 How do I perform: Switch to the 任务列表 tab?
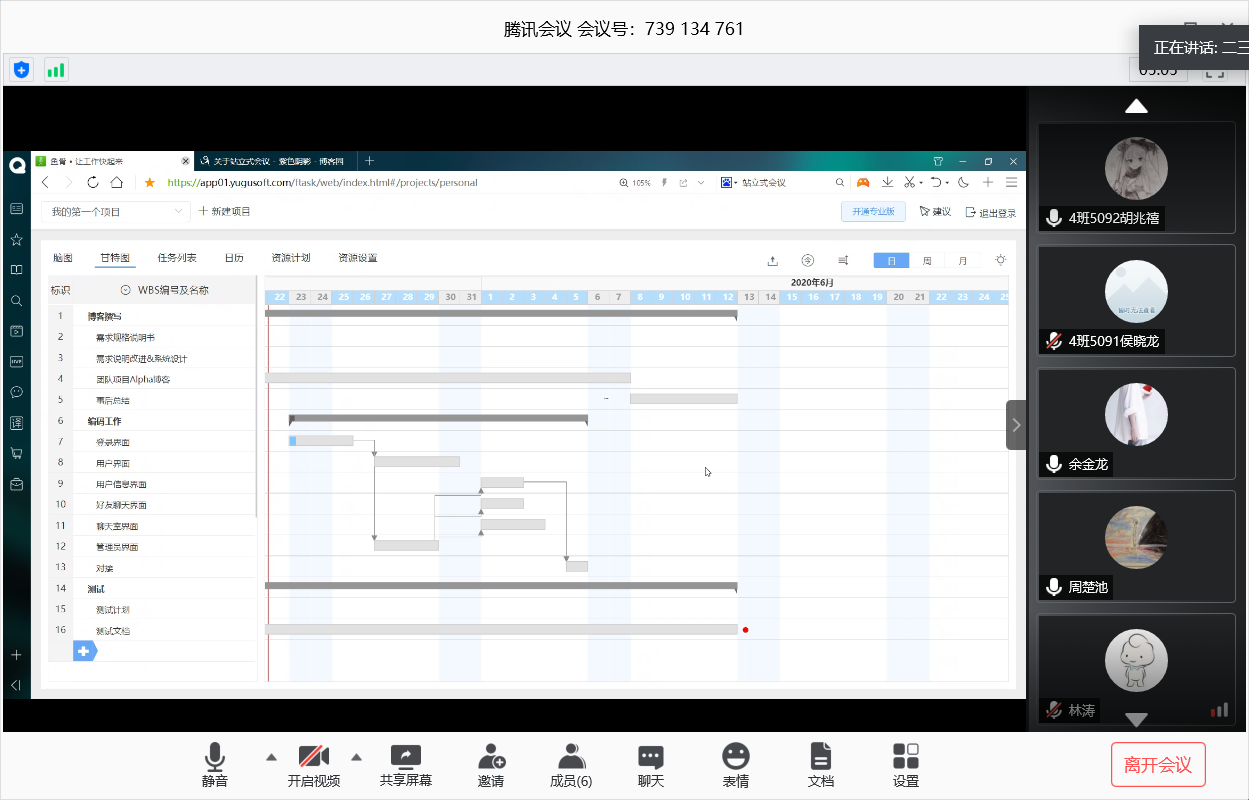pos(177,258)
